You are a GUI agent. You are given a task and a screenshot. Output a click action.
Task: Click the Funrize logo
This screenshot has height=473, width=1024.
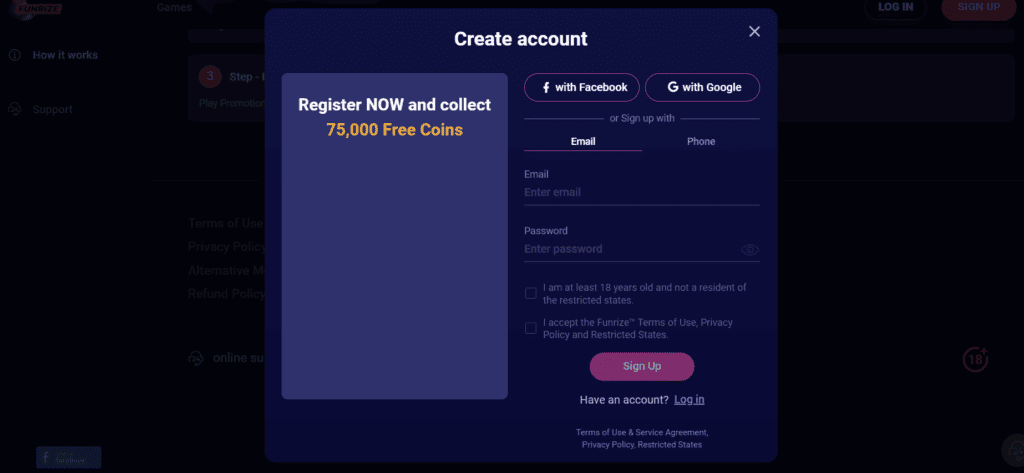36,8
